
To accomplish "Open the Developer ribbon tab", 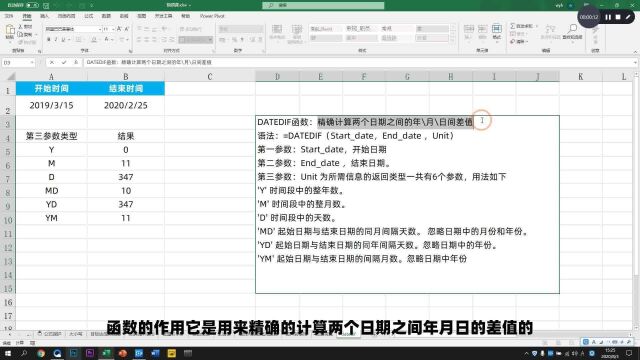I will pos(164,16).
